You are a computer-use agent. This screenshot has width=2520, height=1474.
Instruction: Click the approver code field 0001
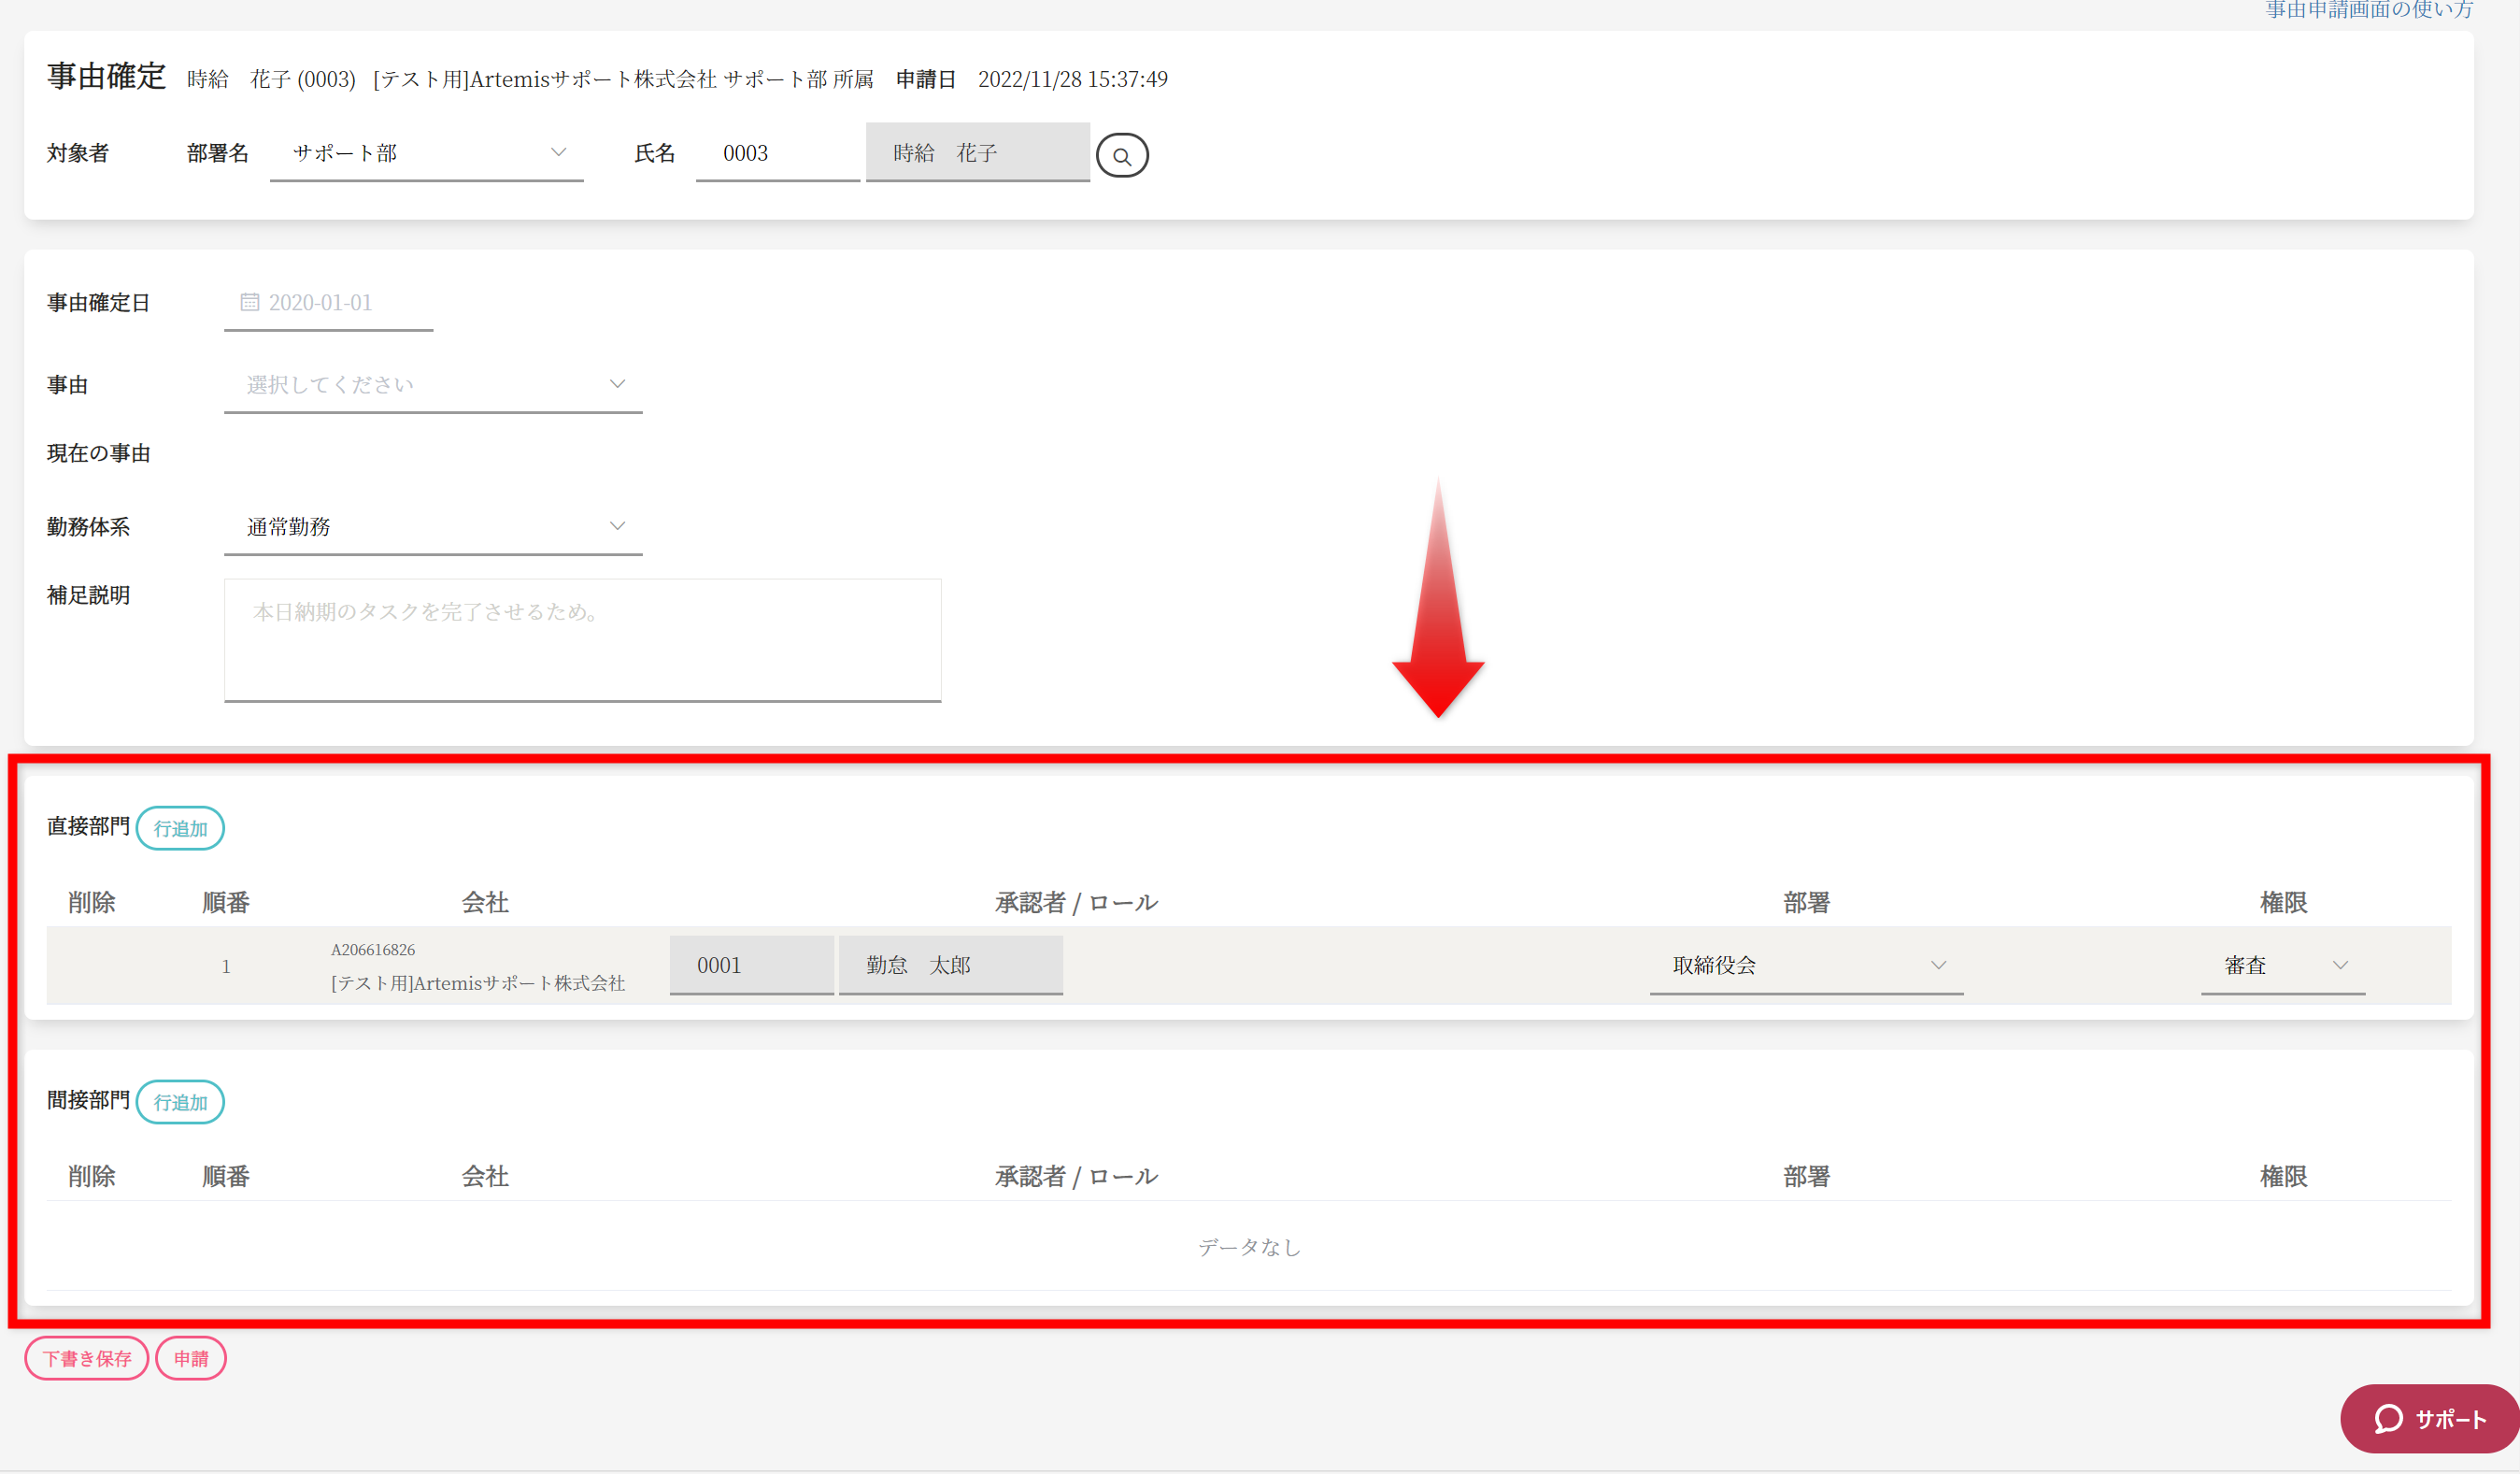click(x=751, y=965)
